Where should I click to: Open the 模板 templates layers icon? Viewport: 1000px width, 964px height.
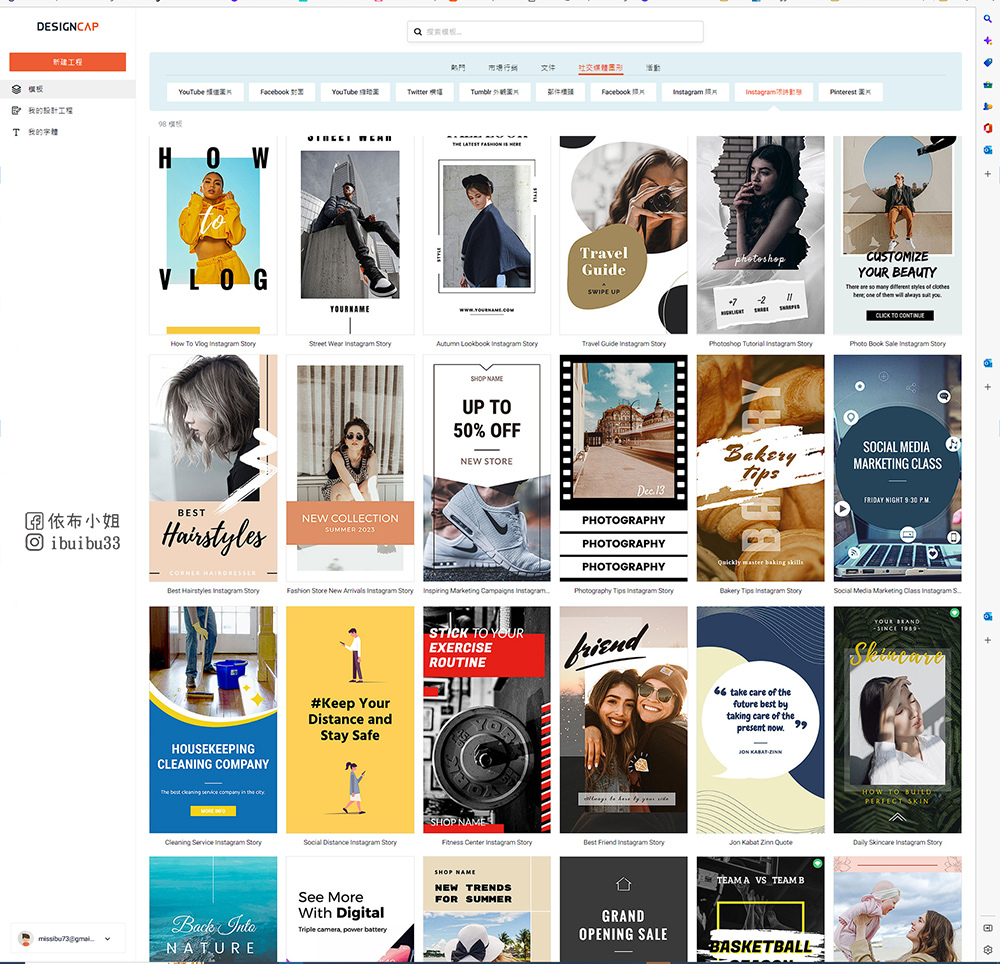17,89
